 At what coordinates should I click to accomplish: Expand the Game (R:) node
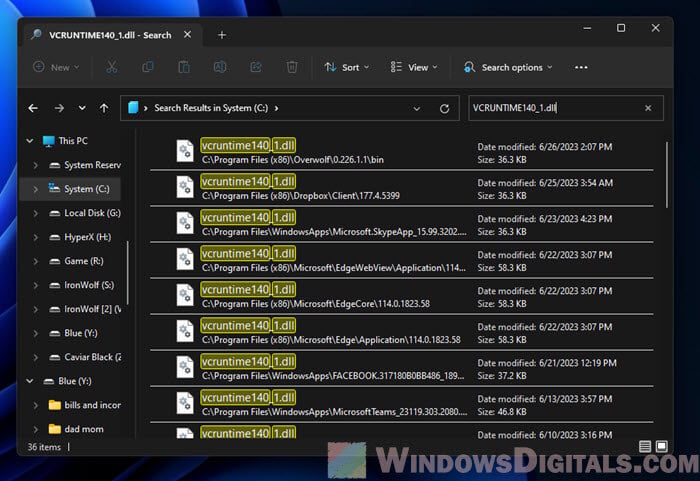pos(35,261)
